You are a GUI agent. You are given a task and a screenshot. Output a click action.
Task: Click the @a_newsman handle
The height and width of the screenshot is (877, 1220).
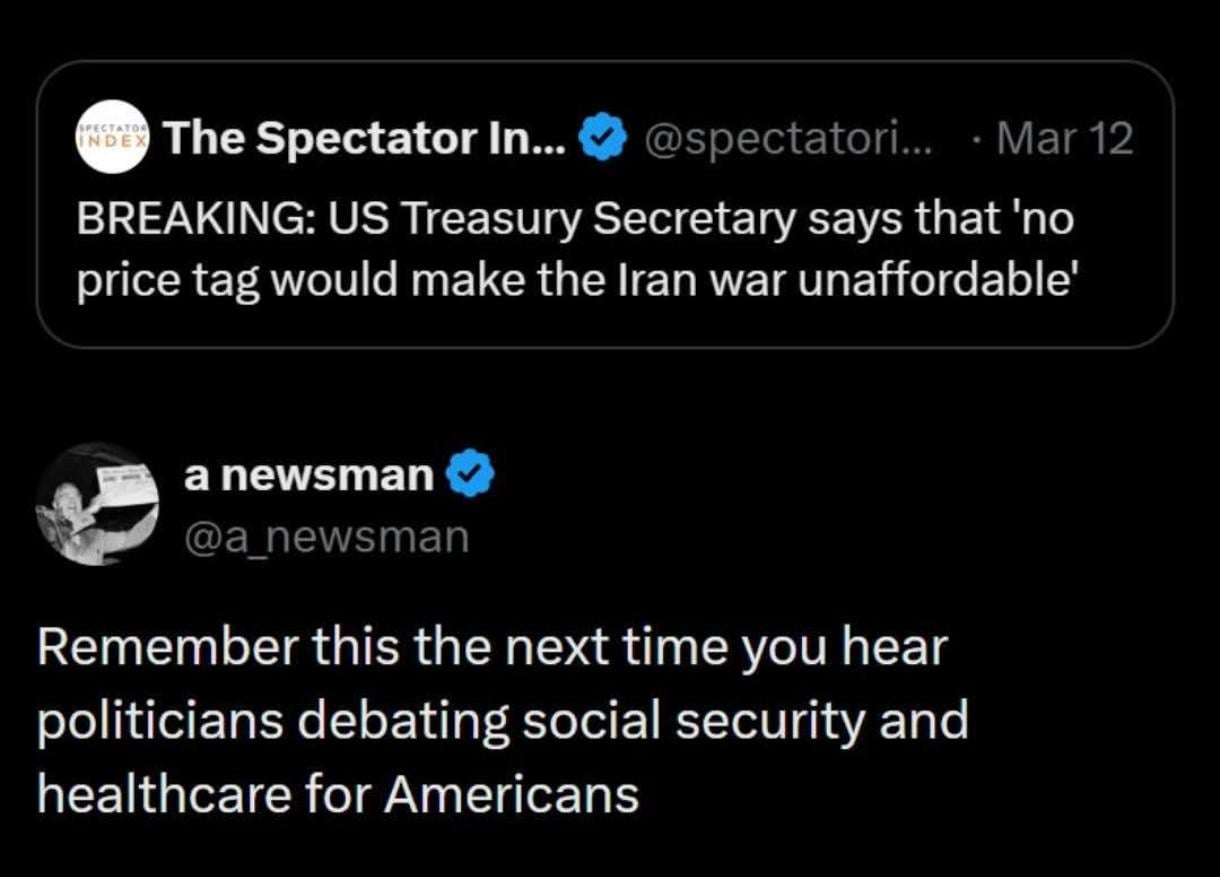326,537
